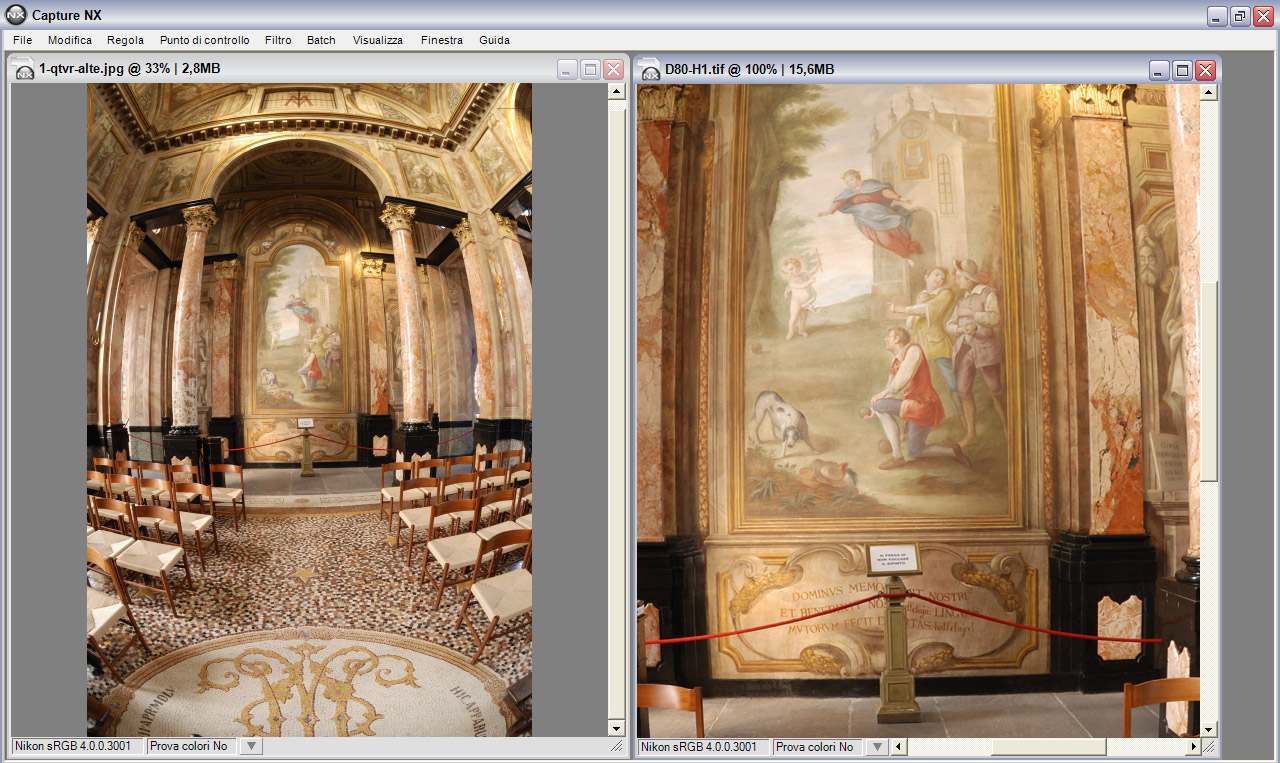Screen dimensions: 1280x763
Task: Click scroll up arrow in 1-qtvr-alte.jpg window
Action: point(616,92)
